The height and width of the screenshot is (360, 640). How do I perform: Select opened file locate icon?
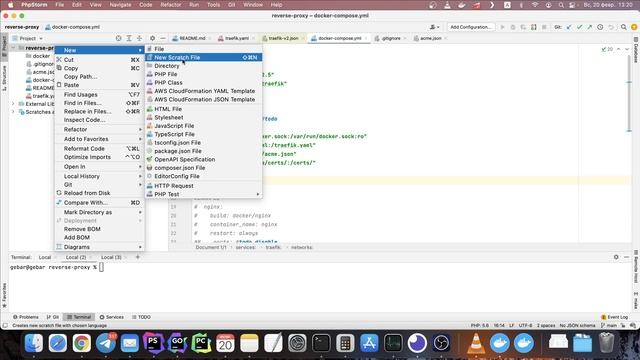pyautogui.click(x=118, y=38)
